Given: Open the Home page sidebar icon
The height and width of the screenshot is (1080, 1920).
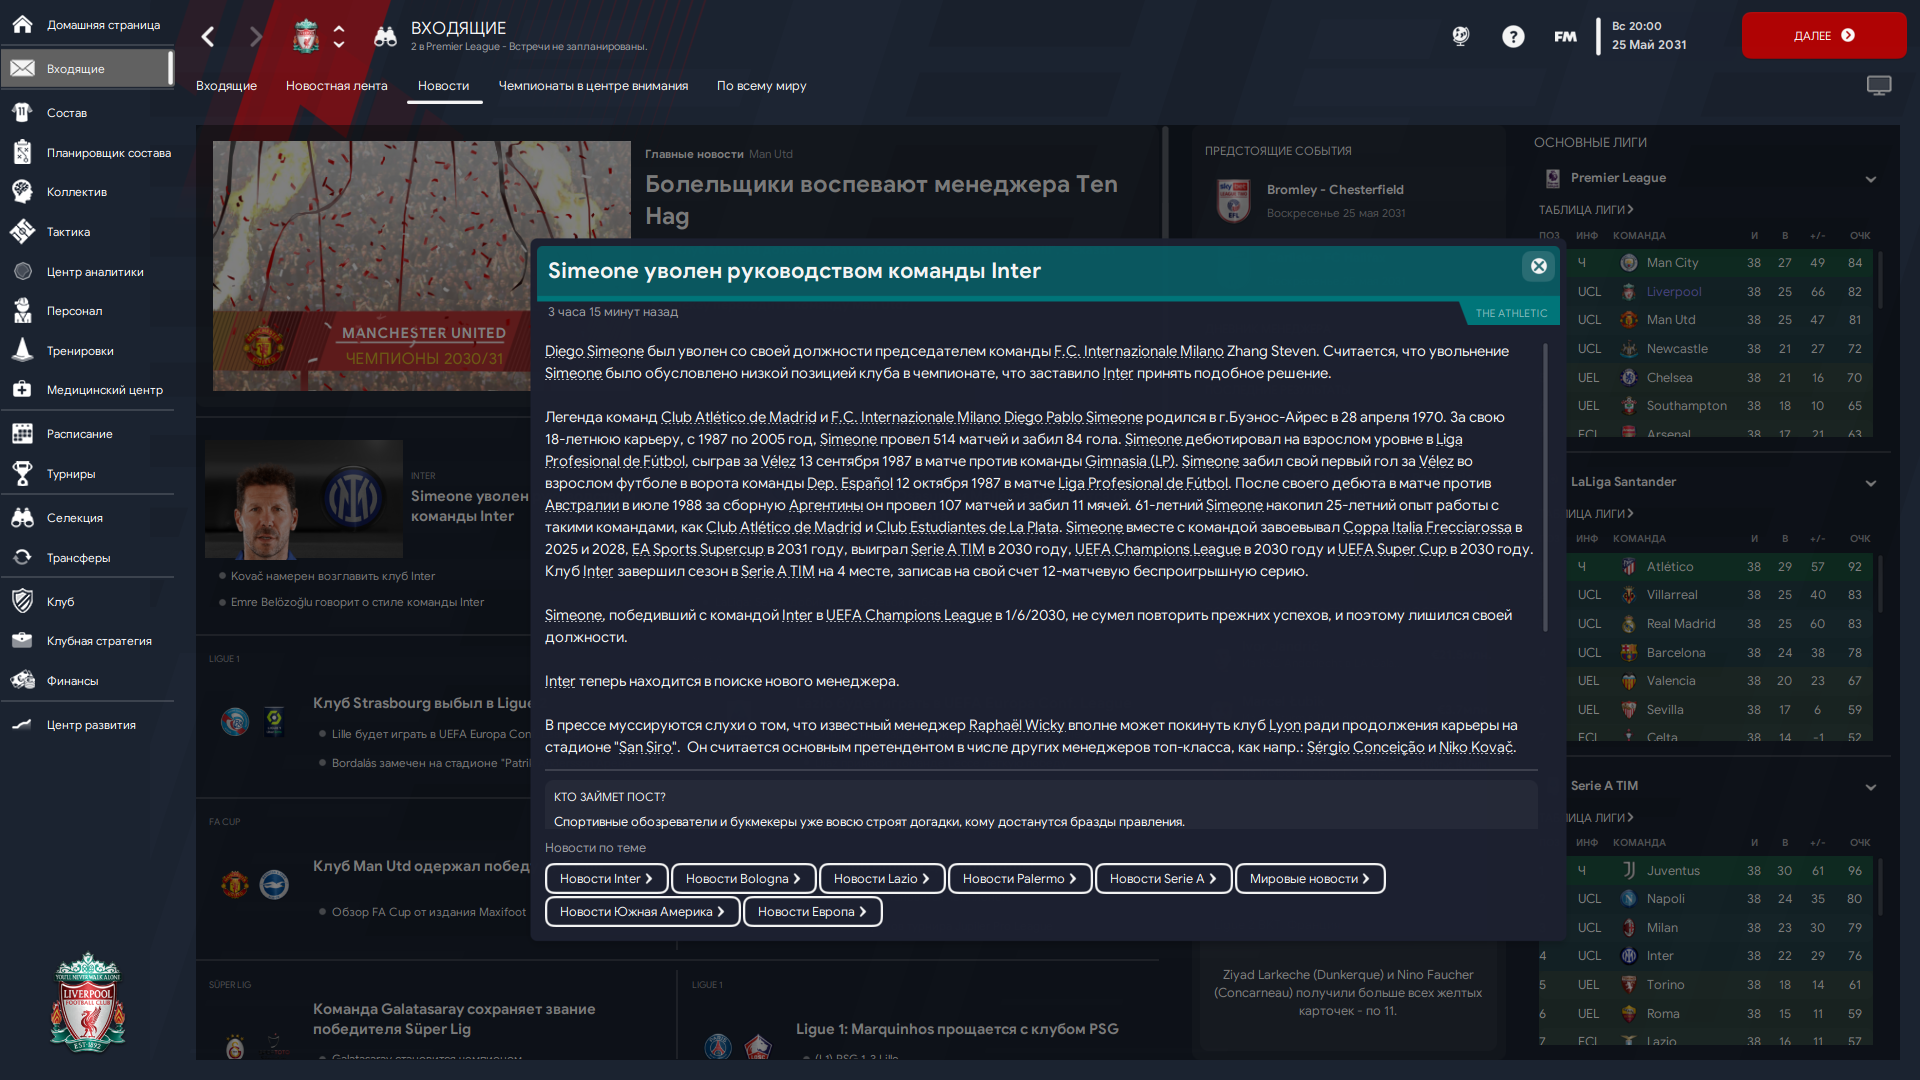Looking at the screenshot, I should pyautogui.click(x=22, y=24).
